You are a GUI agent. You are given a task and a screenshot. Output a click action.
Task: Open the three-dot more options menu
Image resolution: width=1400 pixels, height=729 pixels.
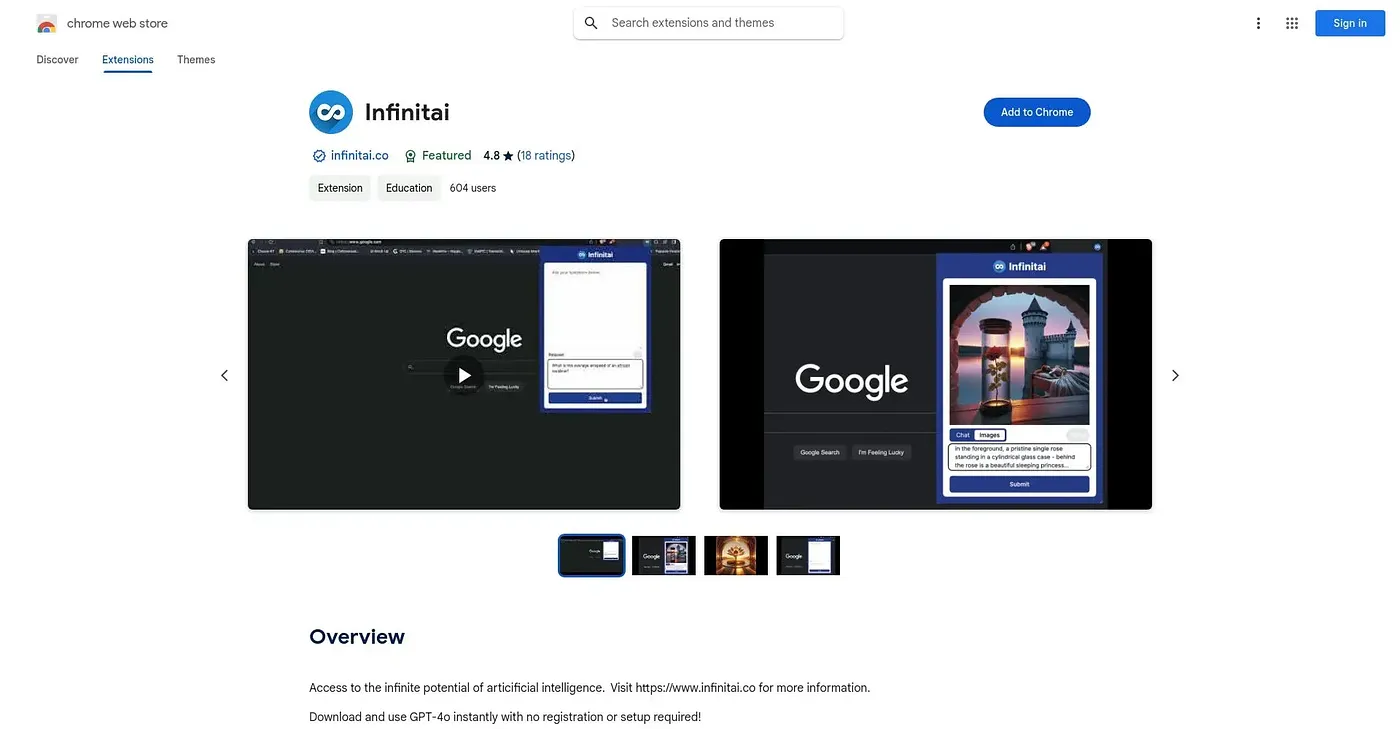pos(1258,23)
